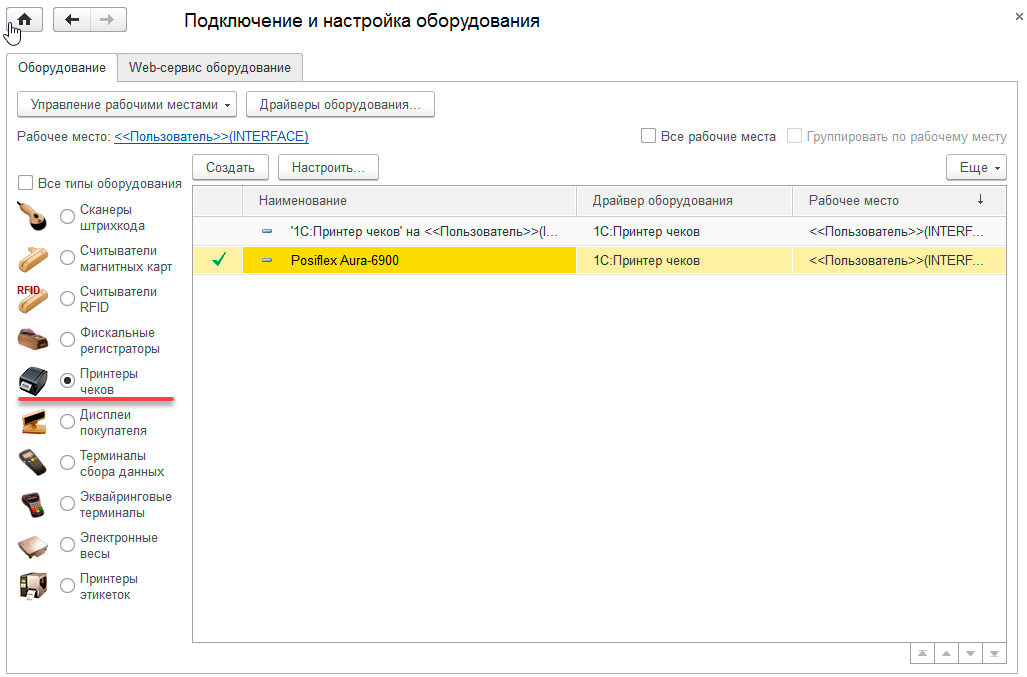Open the <<Пользователь>>(INTERFACE) workplace link
This screenshot has height=677, width=1027.
tap(211, 136)
